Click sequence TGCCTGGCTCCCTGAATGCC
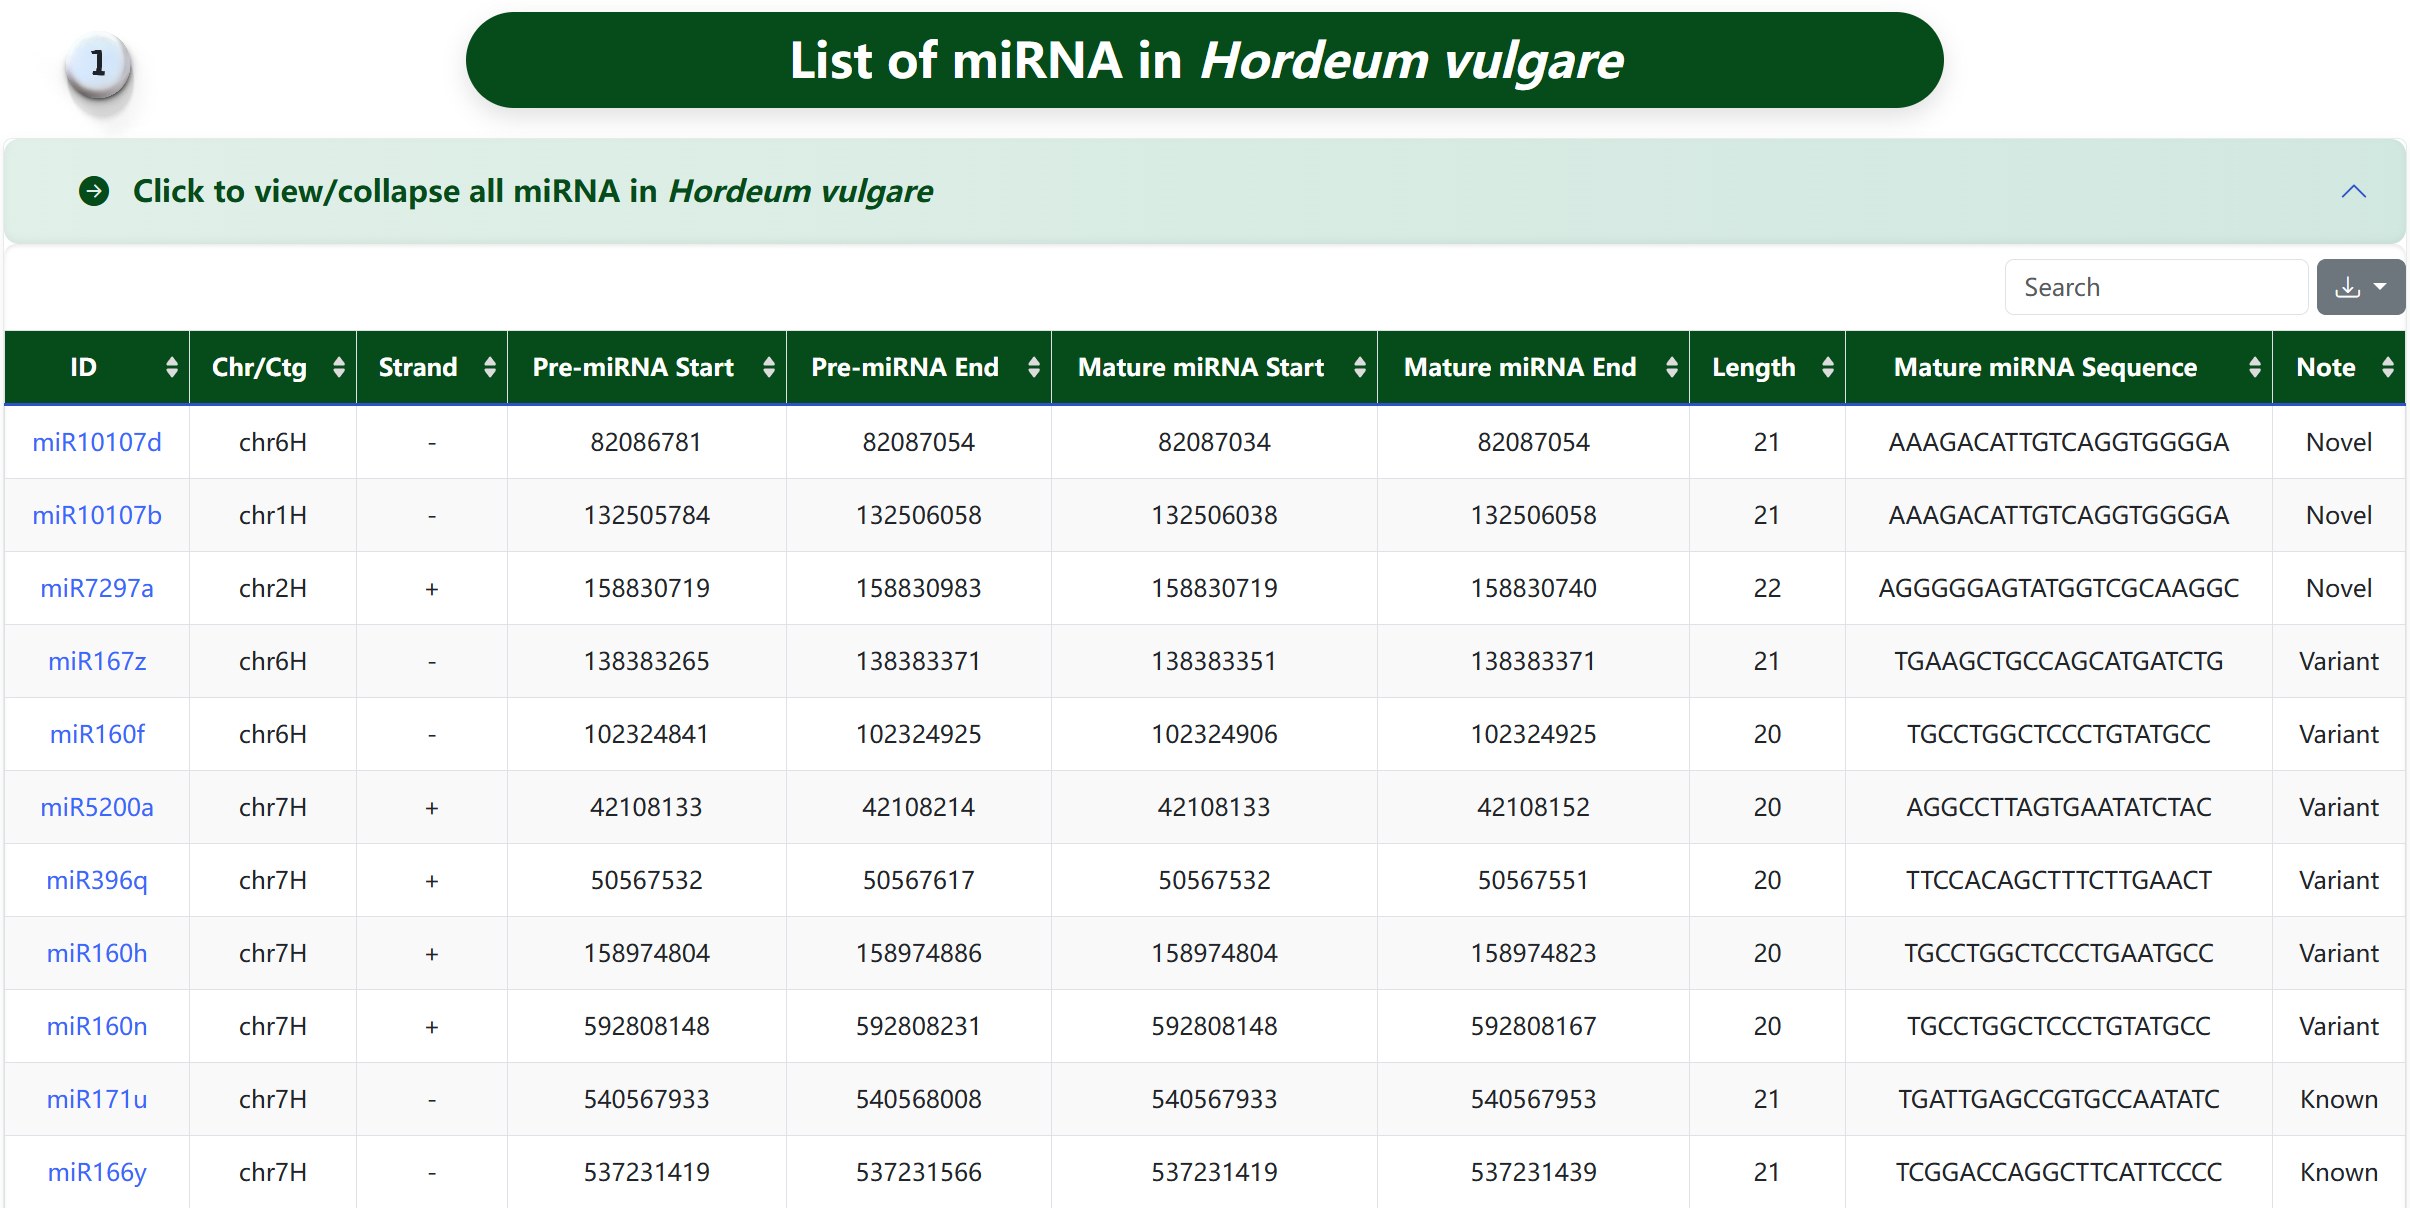The height and width of the screenshot is (1208, 2410). pyautogui.click(x=2058, y=953)
